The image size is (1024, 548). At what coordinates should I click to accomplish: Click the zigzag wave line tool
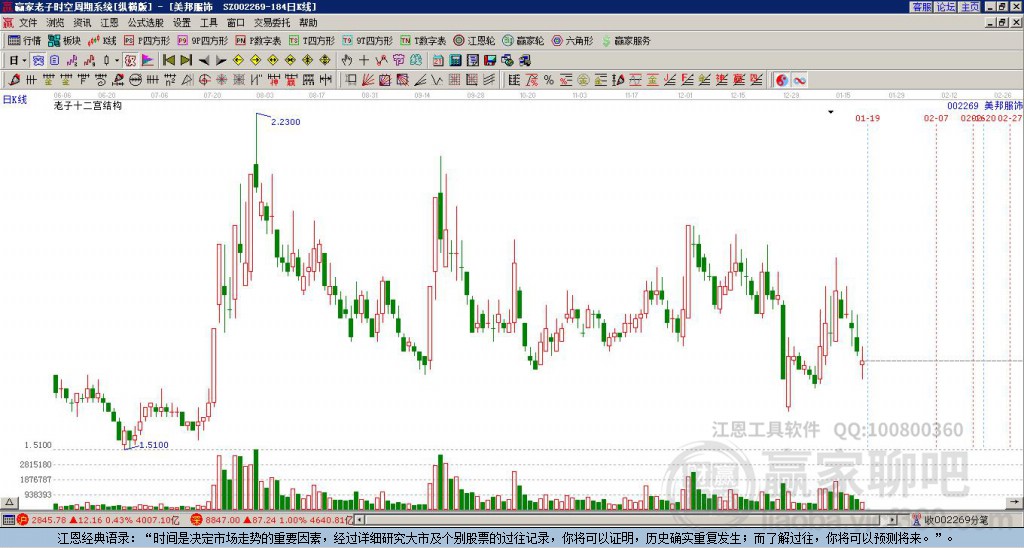tap(381, 61)
